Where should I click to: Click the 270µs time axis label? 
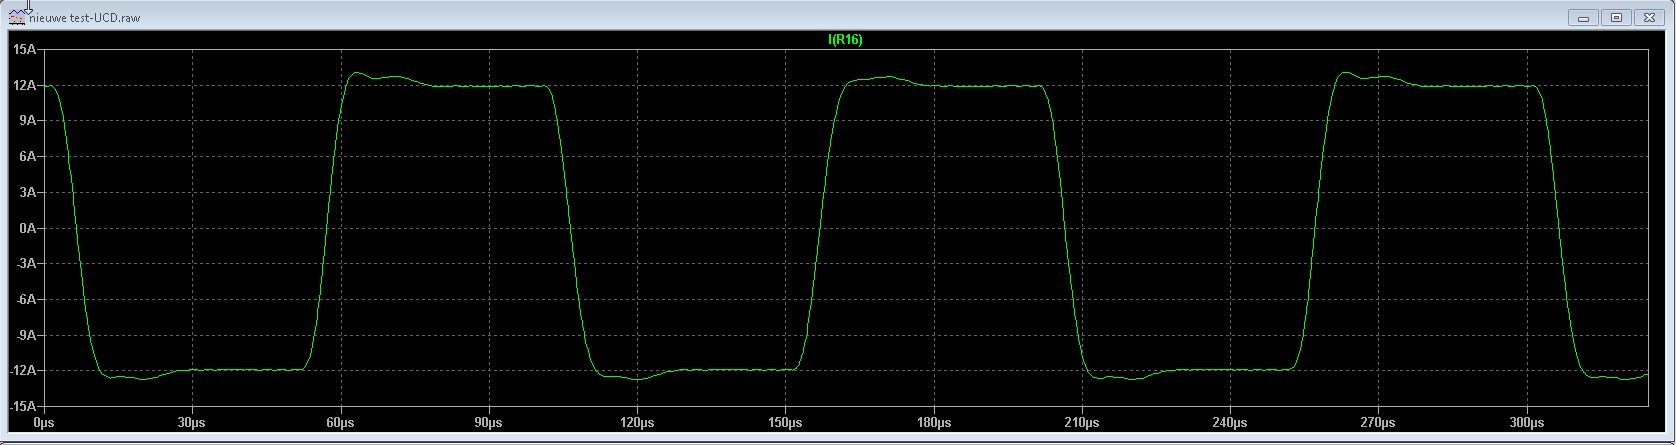click(1378, 423)
